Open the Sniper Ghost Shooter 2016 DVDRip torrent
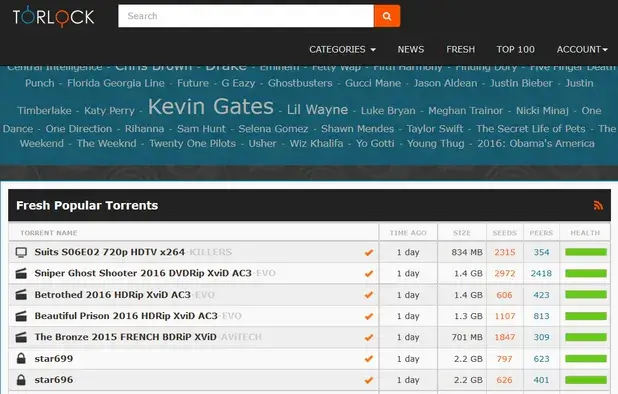The height and width of the screenshot is (394, 618). click(155, 273)
